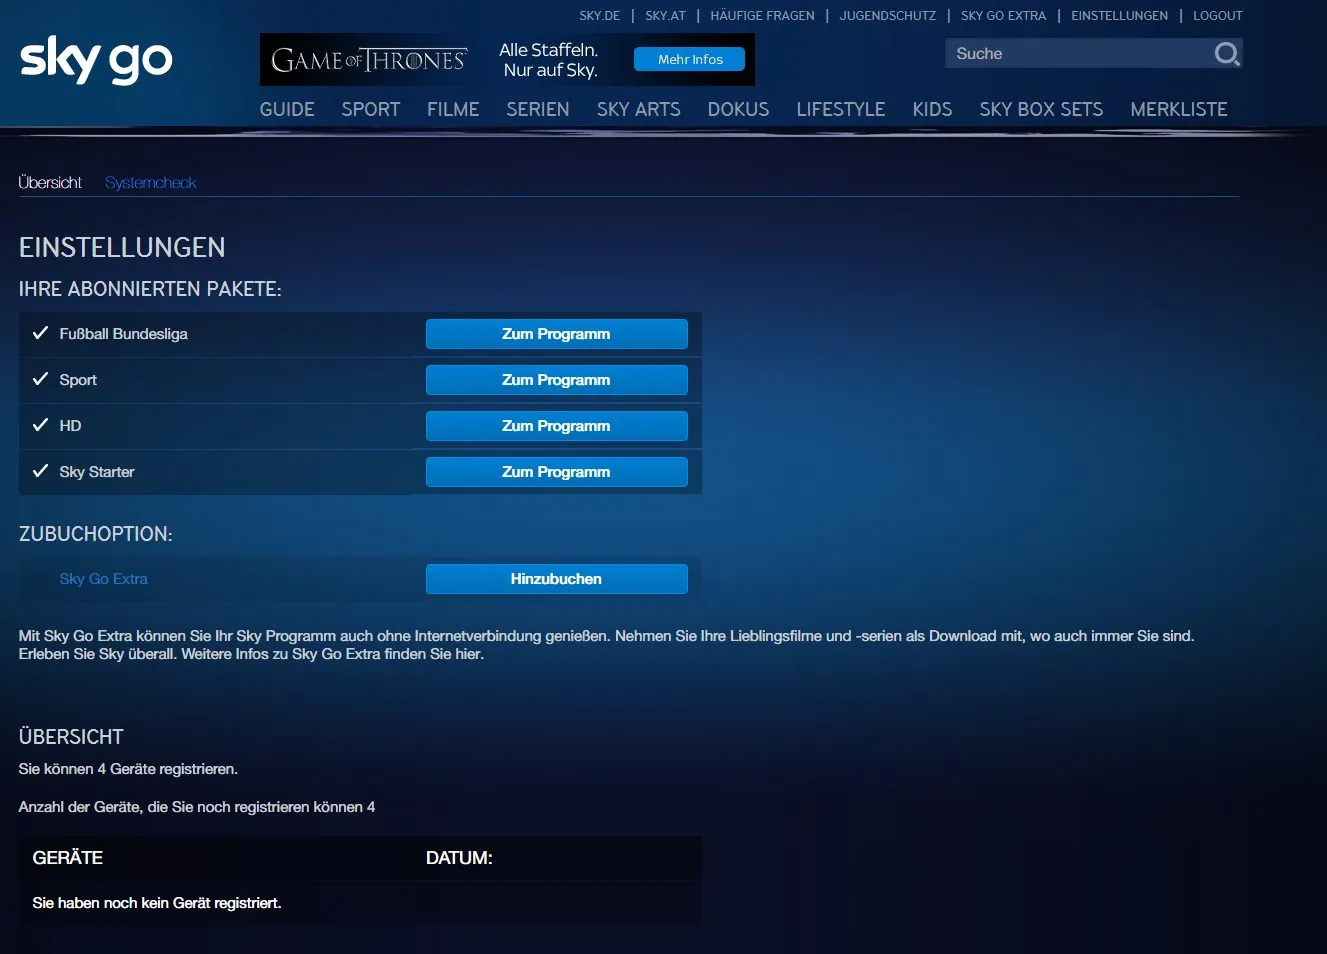This screenshot has width=1327, height=954.
Task: Click the DATUM: column header
Action: pyautogui.click(x=459, y=858)
